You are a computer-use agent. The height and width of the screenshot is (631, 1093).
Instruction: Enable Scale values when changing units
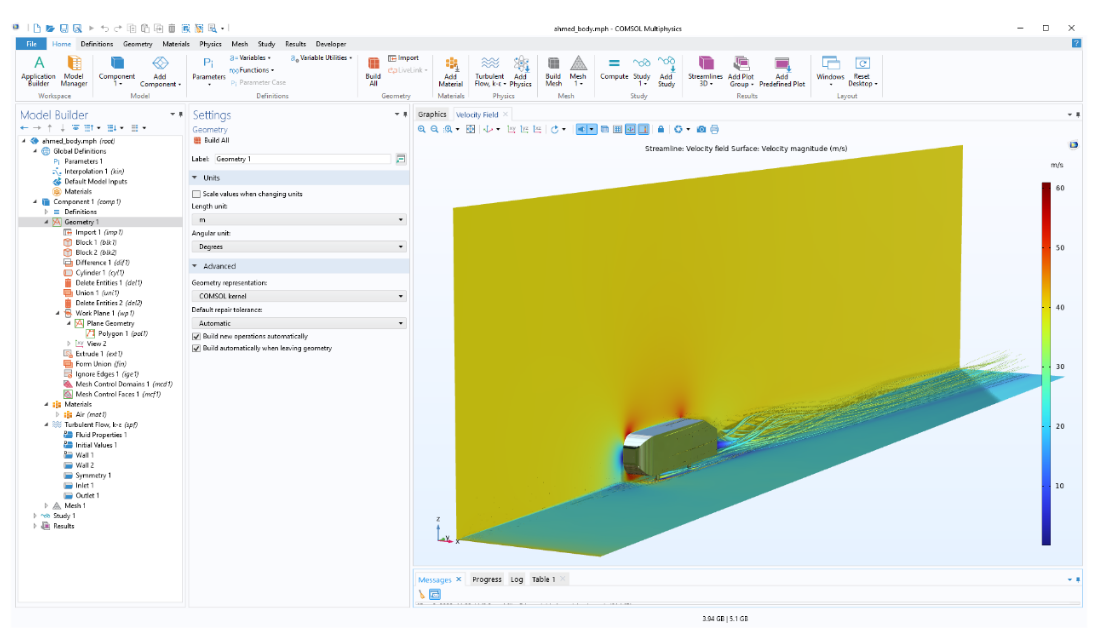click(196, 194)
